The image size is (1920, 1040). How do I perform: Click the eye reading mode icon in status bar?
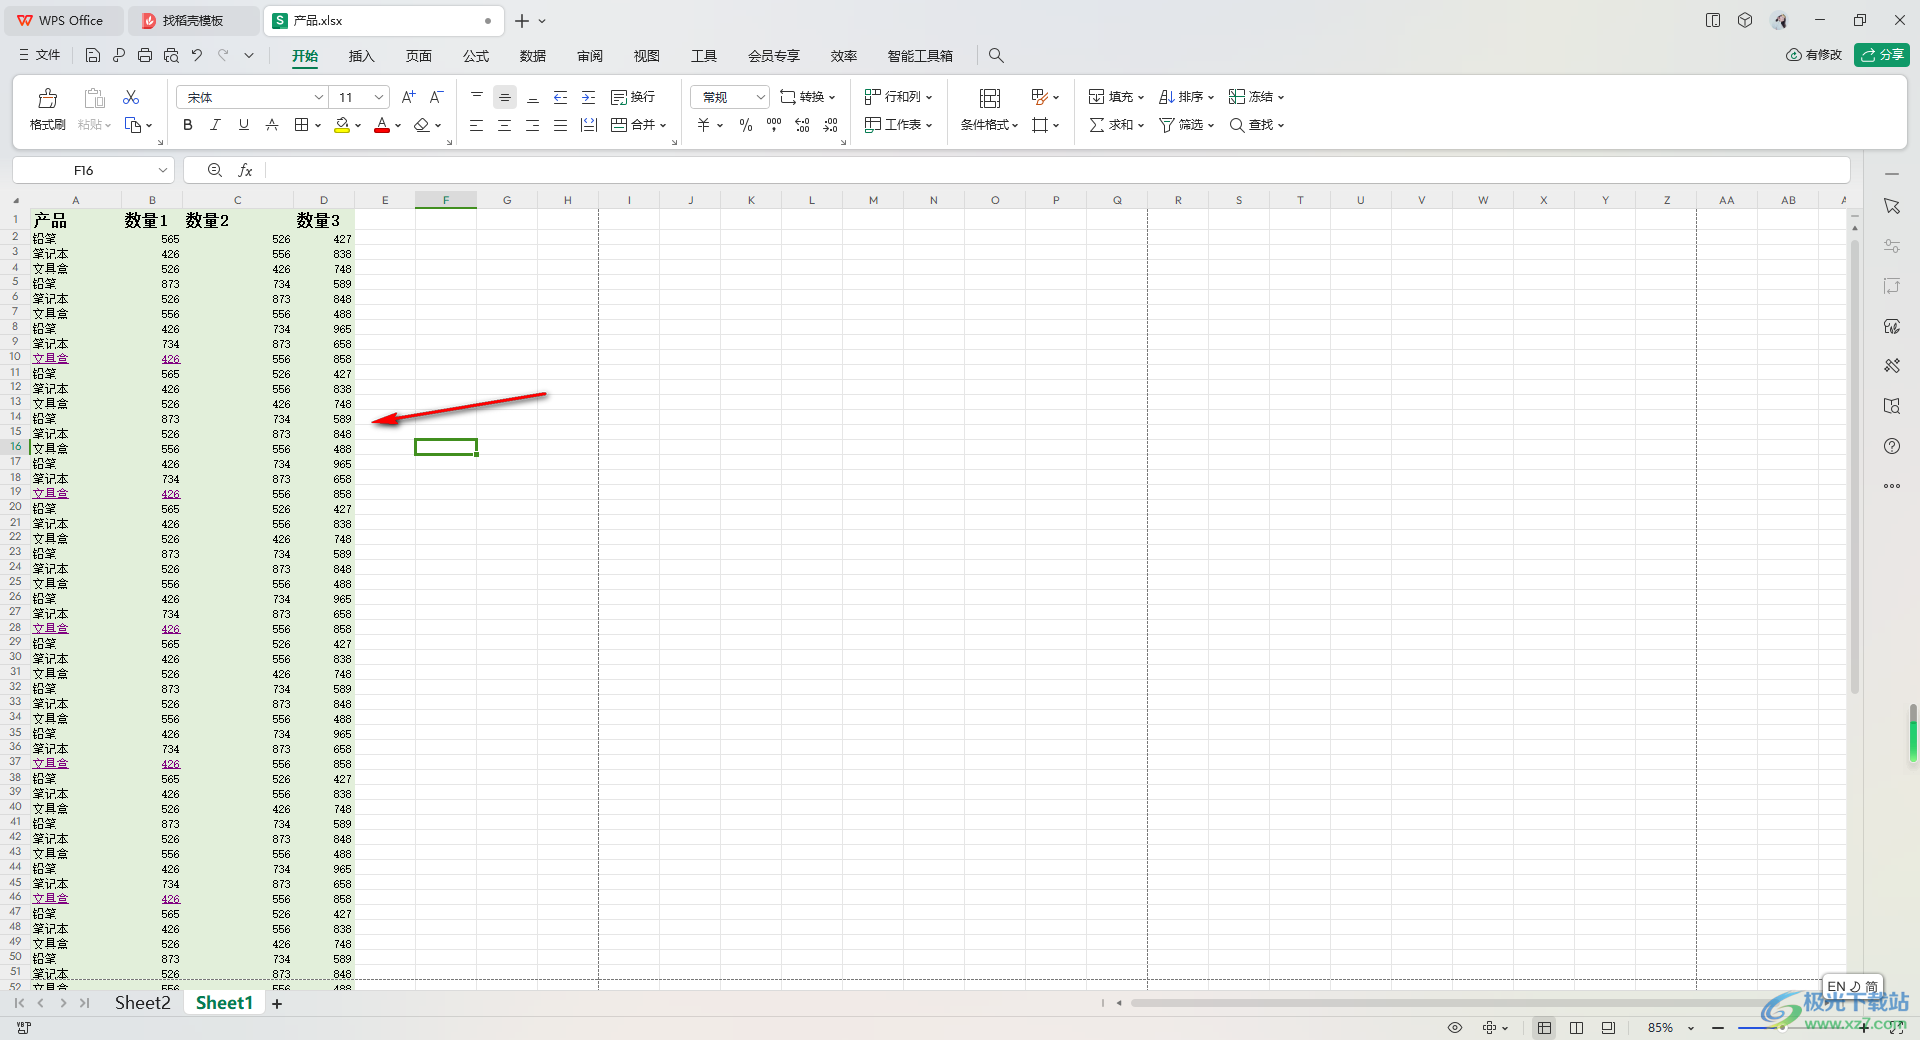pyautogui.click(x=1455, y=1028)
